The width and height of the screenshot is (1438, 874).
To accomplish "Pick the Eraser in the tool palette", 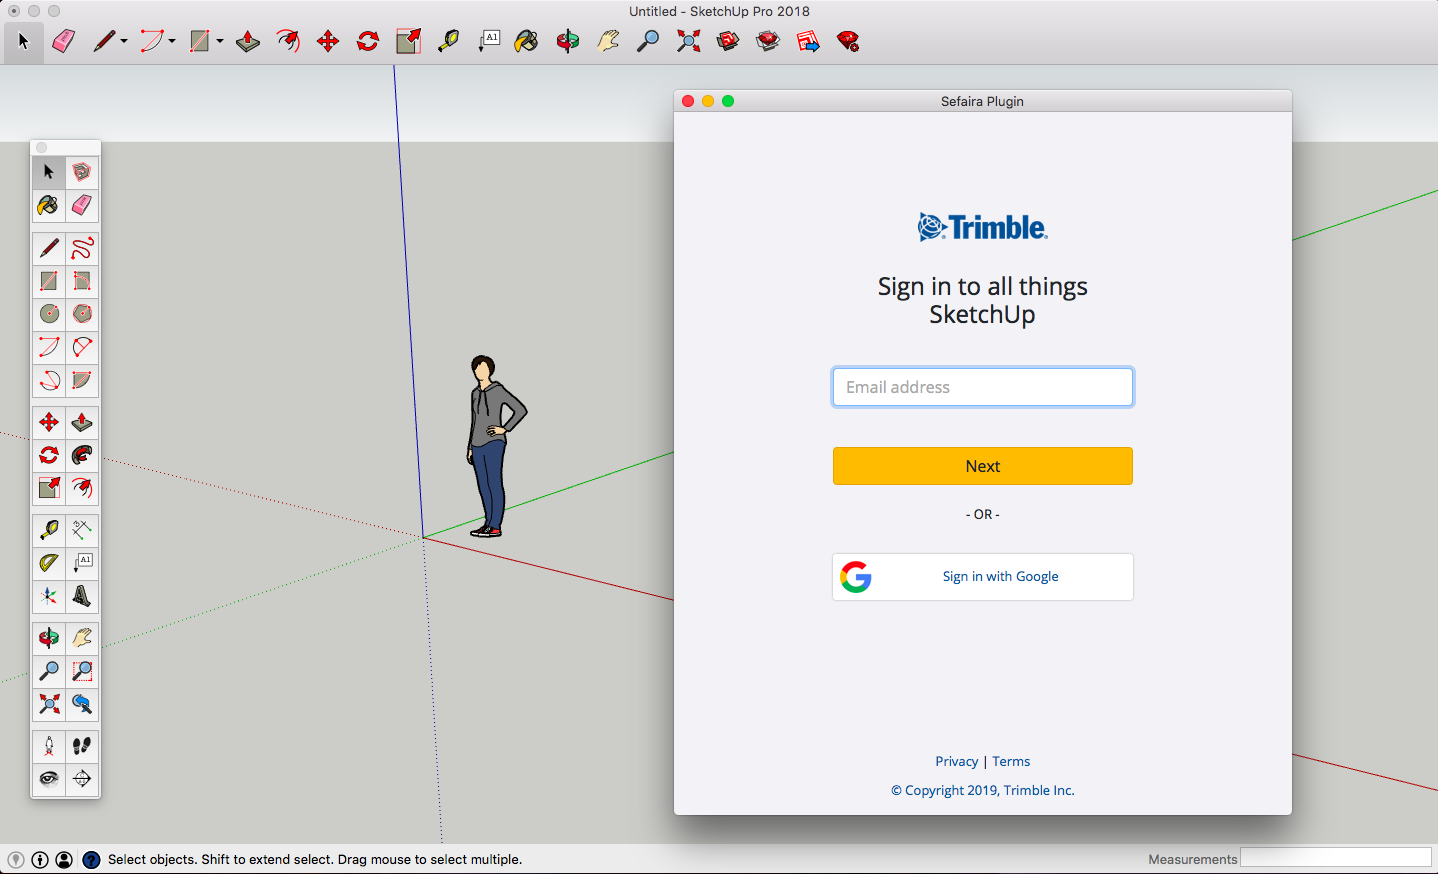I will click(x=82, y=205).
